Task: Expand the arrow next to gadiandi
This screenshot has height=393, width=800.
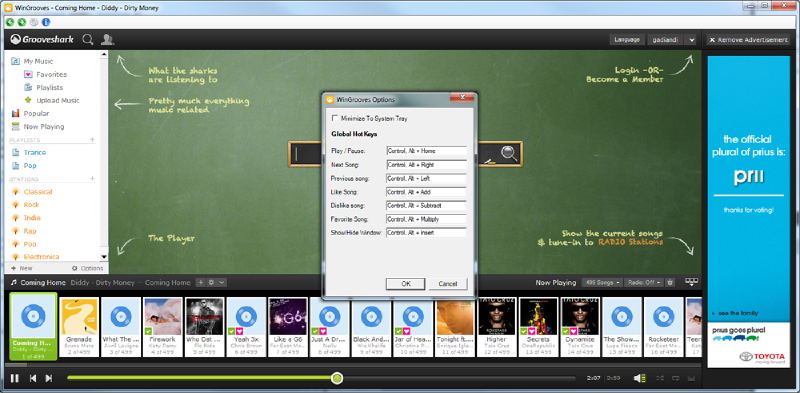Action: coord(691,40)
